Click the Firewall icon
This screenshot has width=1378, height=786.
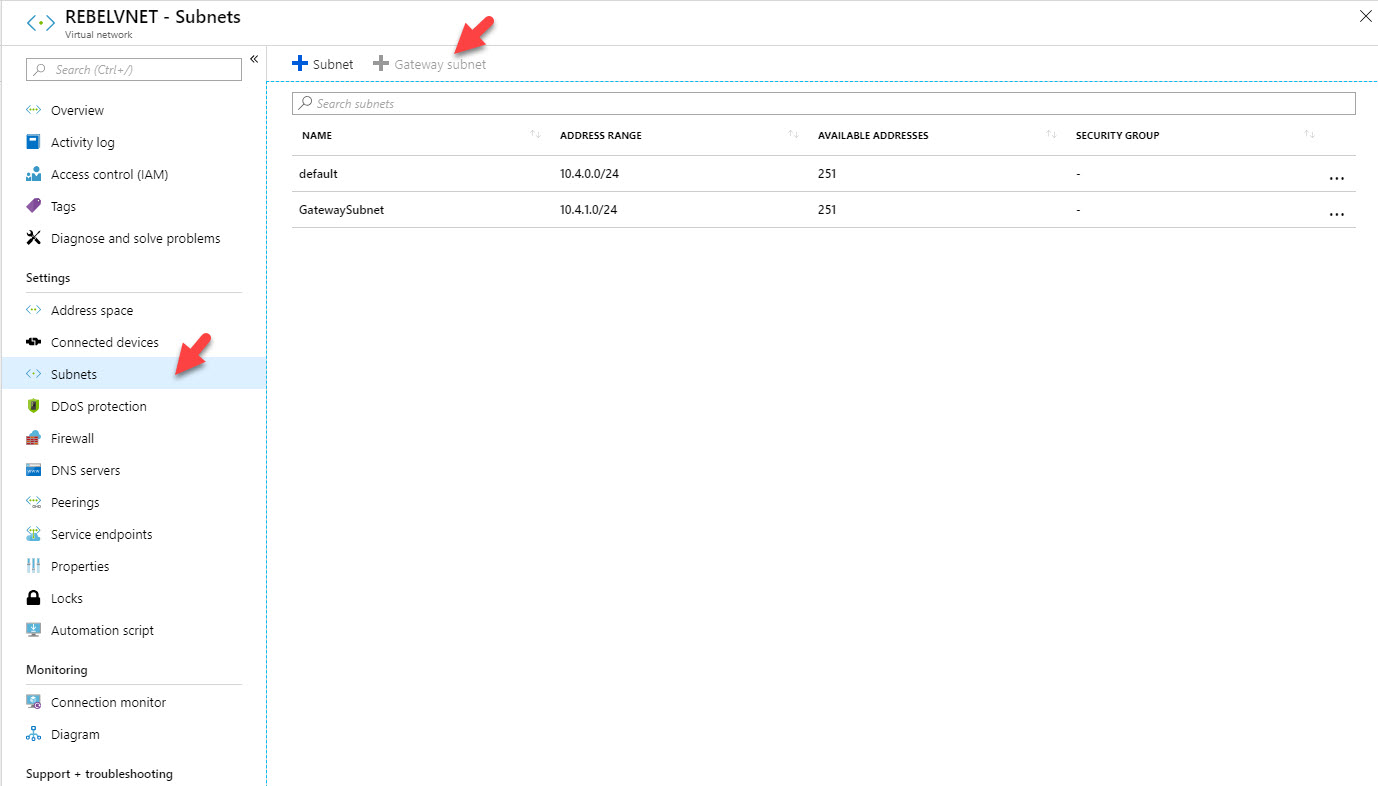(33, 438)
